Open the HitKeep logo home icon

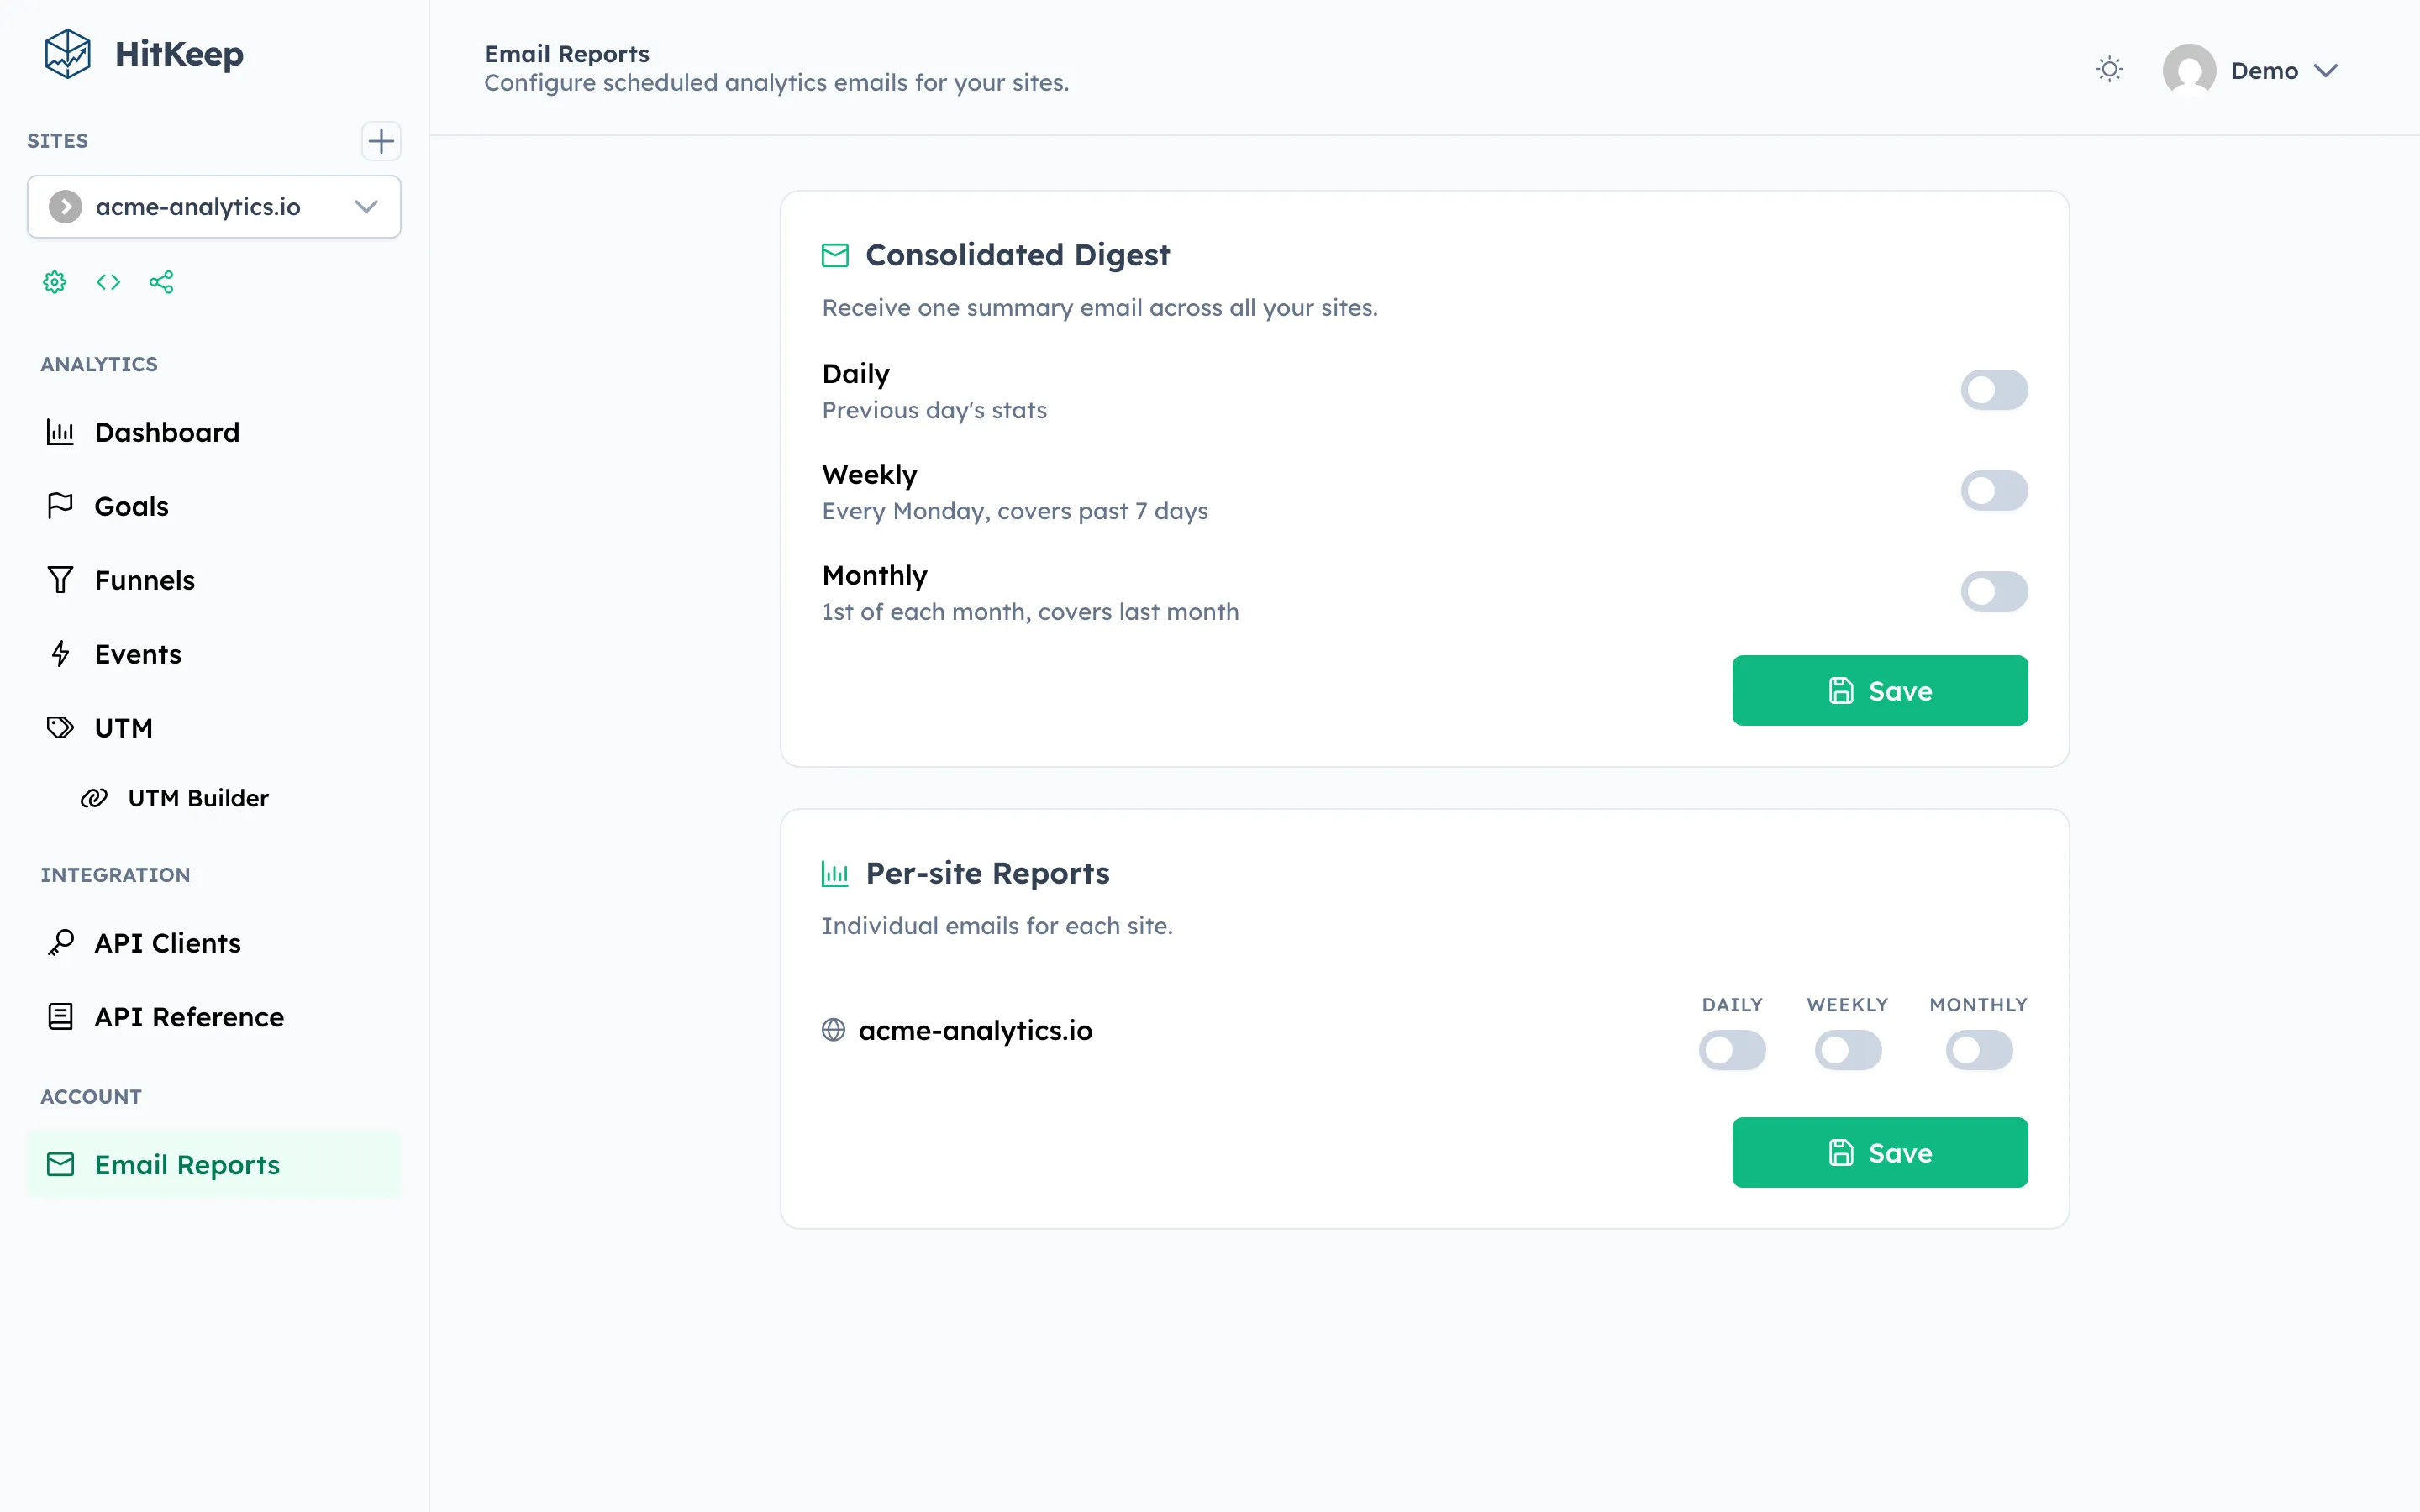click(66, 53)
